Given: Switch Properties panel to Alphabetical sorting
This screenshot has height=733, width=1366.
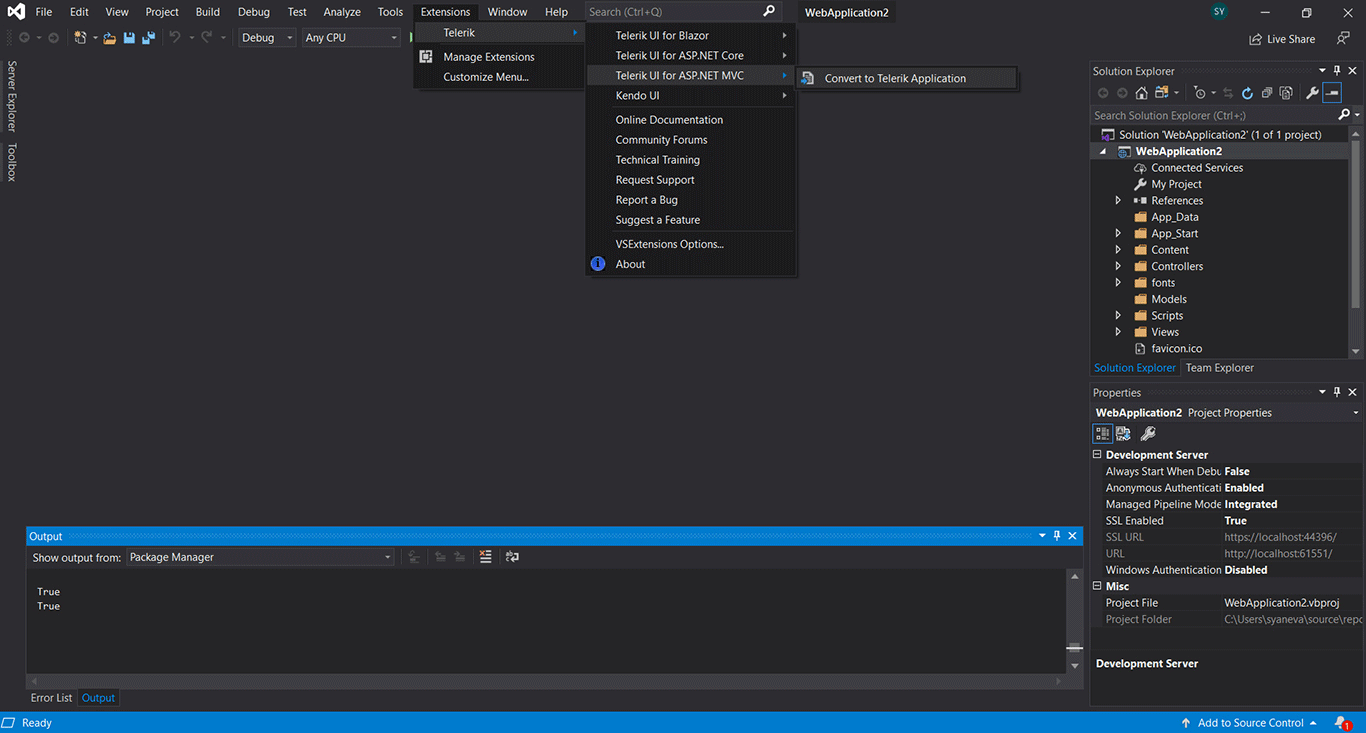Looking at the screenshot, I should (x=1123, y=433).
